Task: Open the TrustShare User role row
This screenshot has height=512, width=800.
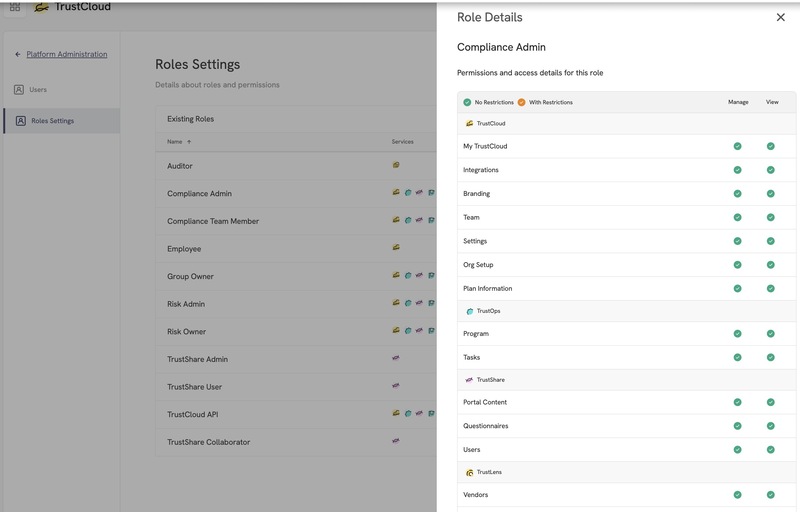Action: pos(296,387)
